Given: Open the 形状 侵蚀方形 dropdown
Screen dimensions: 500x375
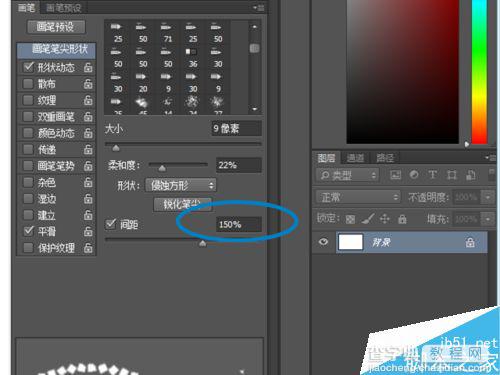Looking at the screenshot, I should point(181,185).
